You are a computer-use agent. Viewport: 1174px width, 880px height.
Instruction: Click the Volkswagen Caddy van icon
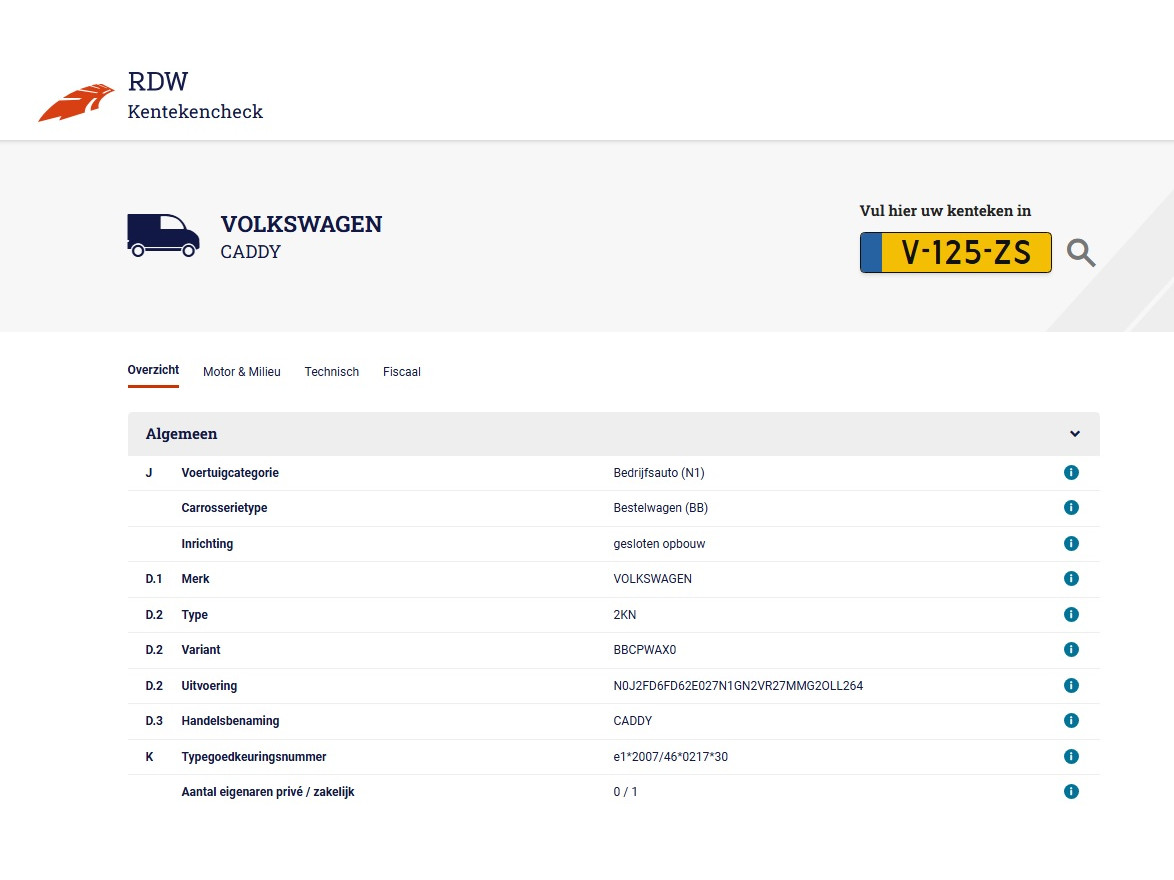click(163, 235)
